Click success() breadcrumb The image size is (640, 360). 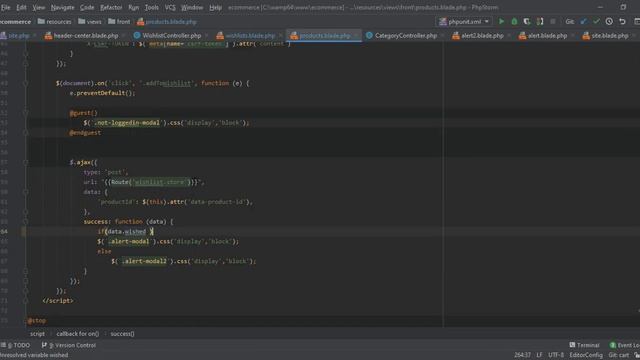point(122,334)
